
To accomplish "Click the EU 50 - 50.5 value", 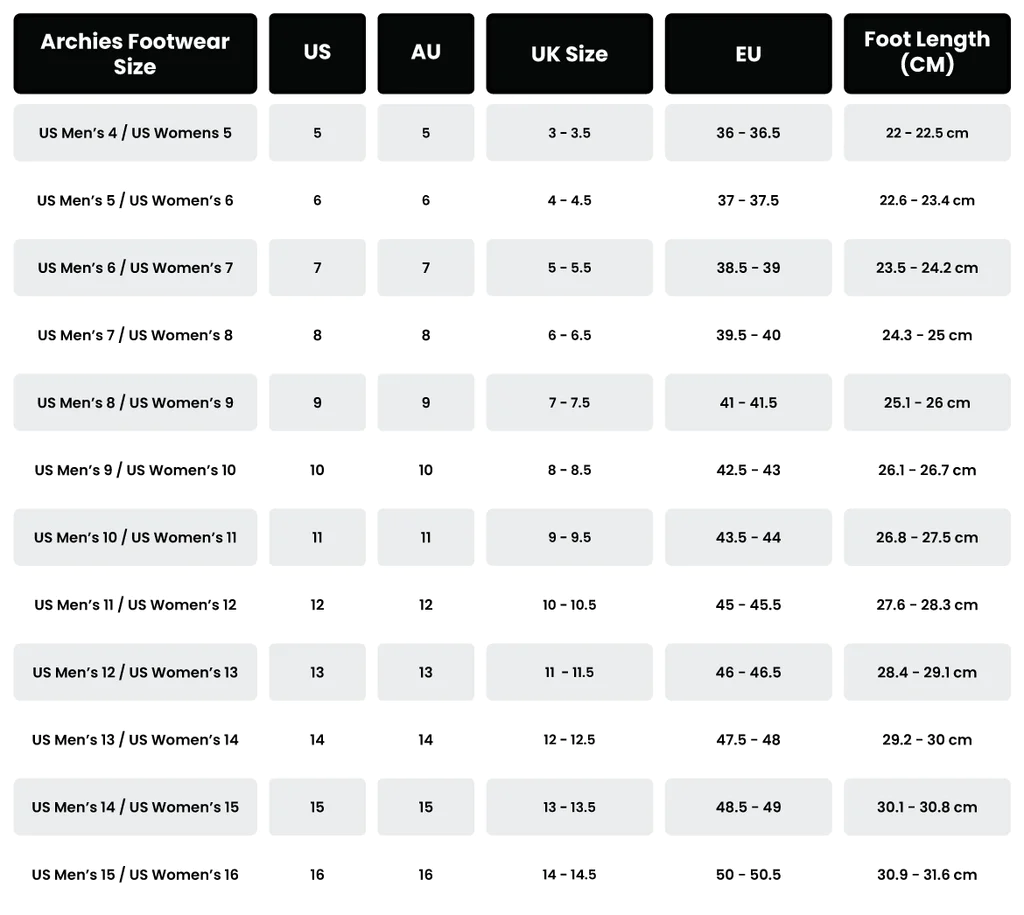I will 748,875.
